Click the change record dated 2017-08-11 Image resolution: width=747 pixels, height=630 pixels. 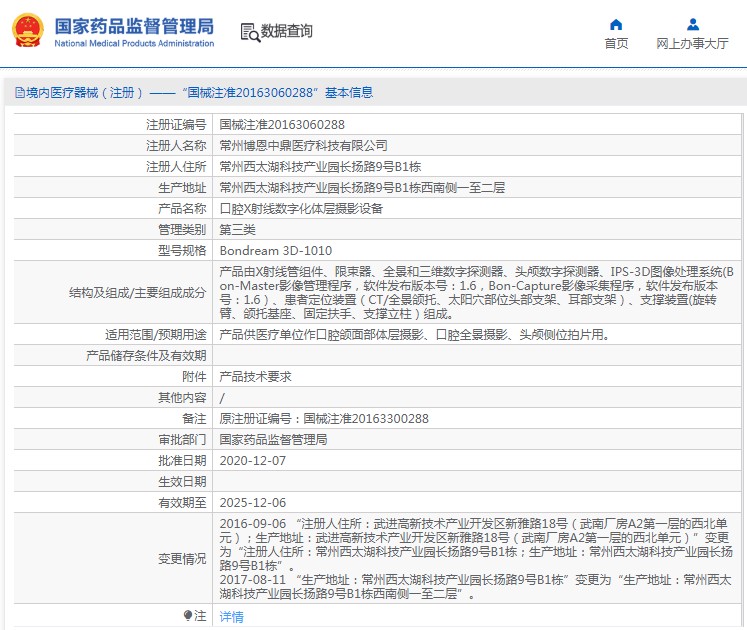(475, 587)
